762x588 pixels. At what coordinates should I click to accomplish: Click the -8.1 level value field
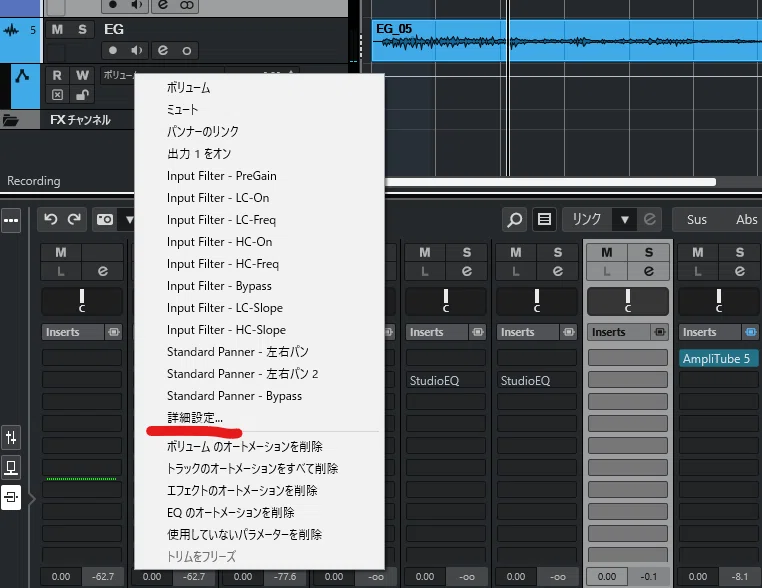740,577
